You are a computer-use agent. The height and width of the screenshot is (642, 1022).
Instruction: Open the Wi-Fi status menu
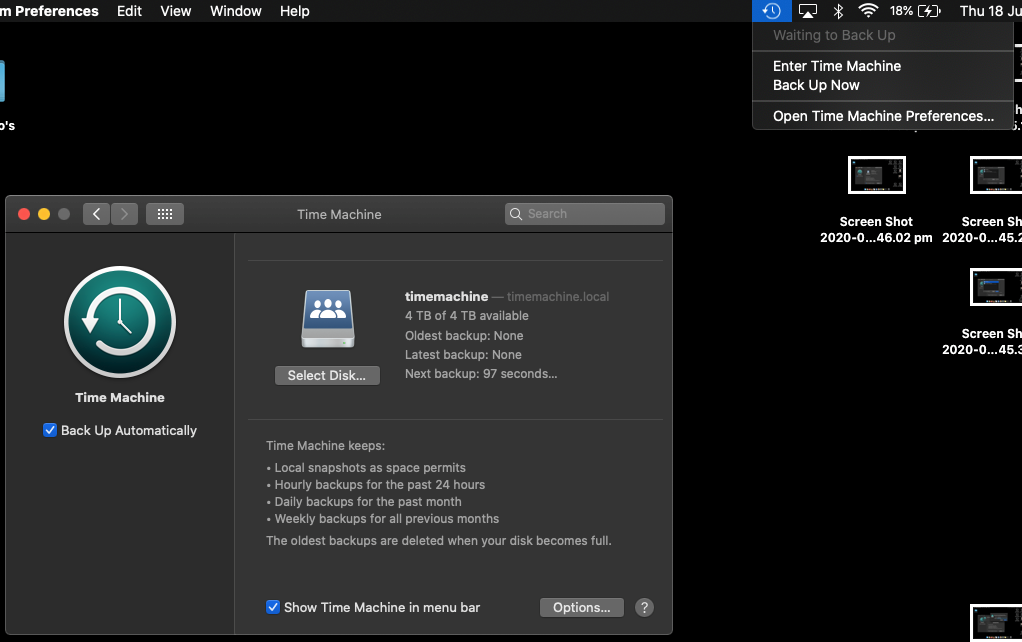click(868, 11)
